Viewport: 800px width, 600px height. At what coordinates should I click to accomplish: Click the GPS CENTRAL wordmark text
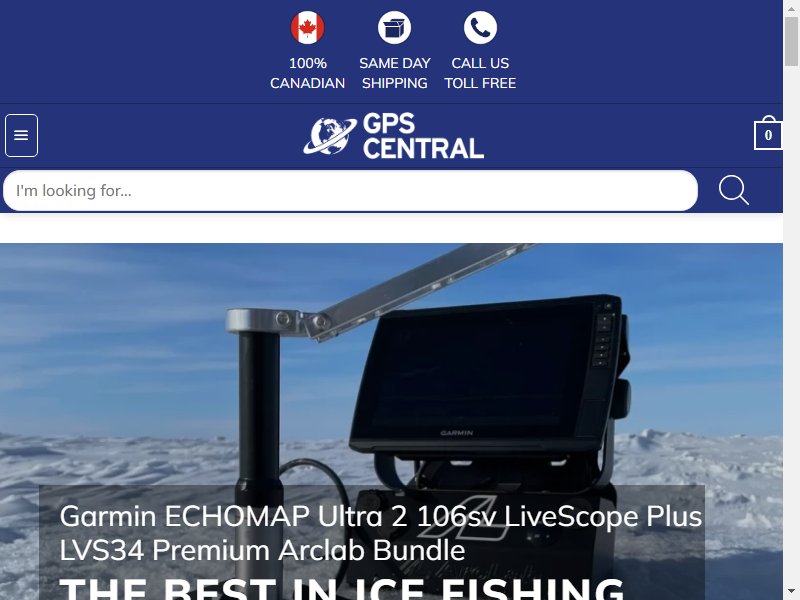423,136
